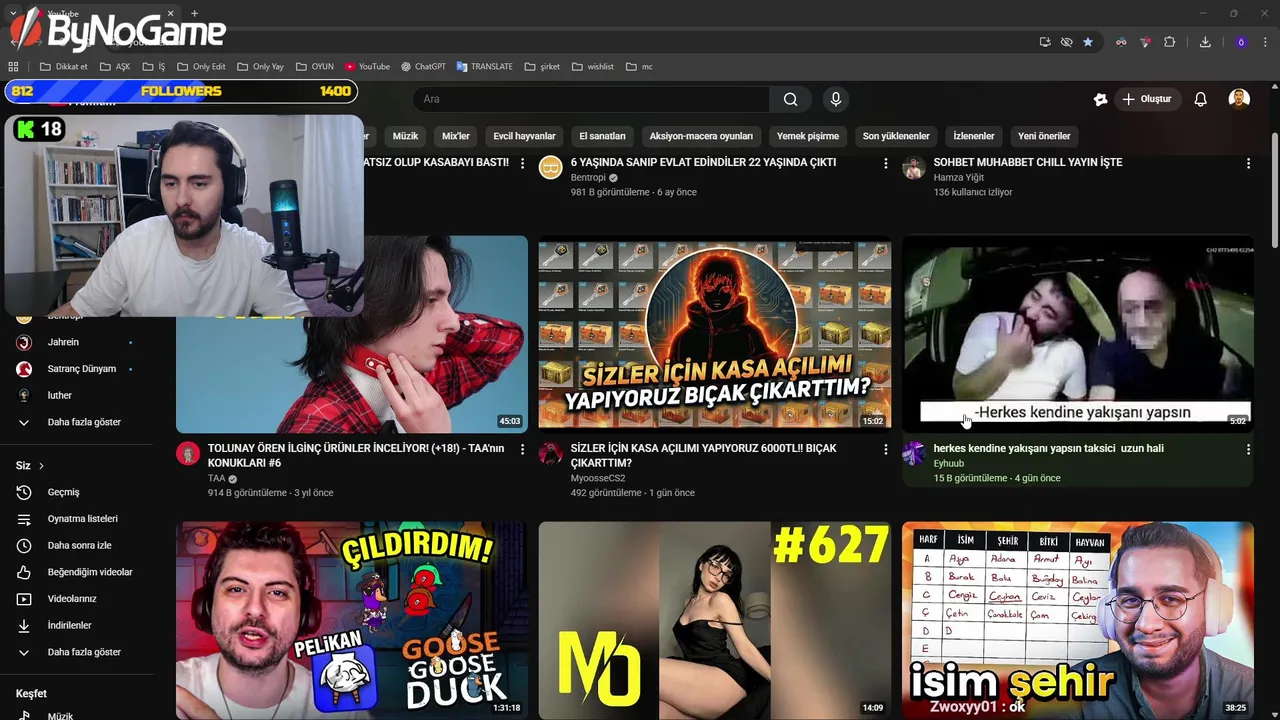The width and height of the screenshot is (1280, 720).
Task: Open the MyoosseCS2 channel avatar
Action: pos(551,454)
